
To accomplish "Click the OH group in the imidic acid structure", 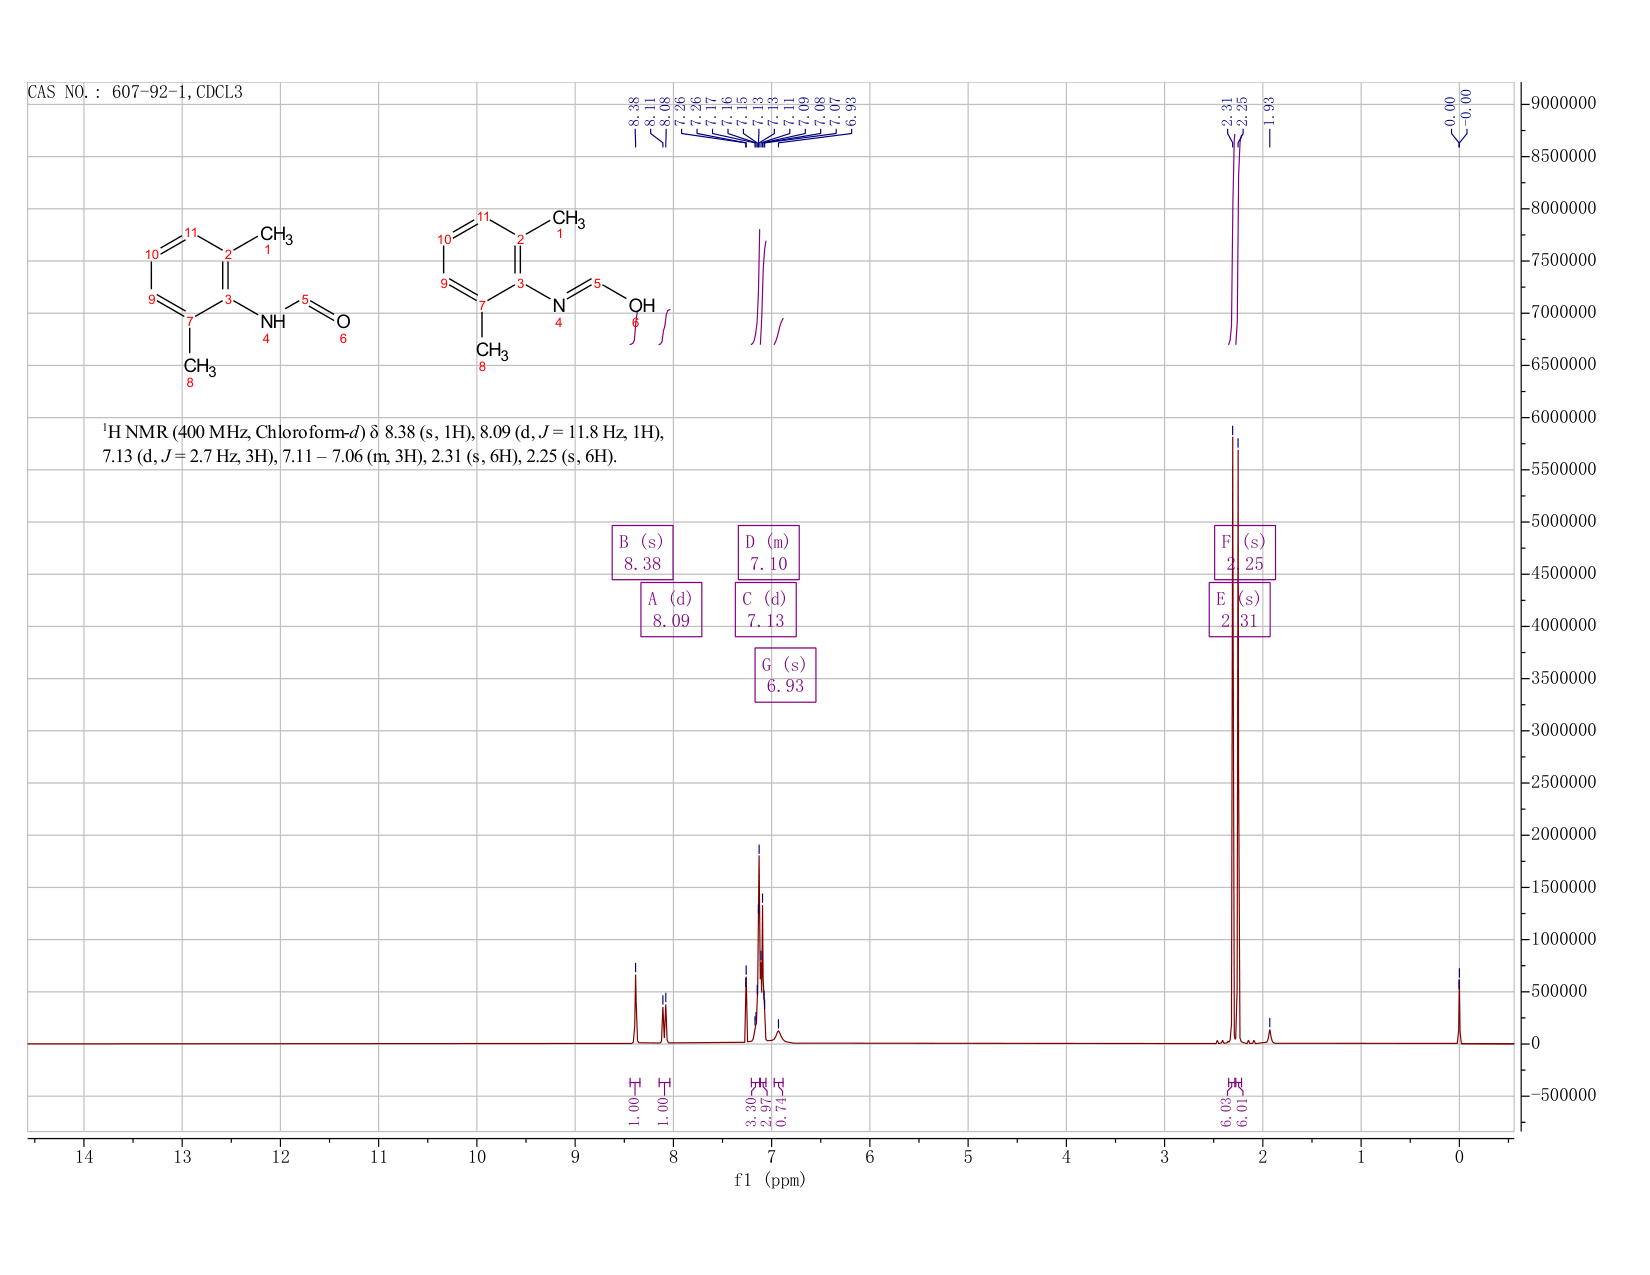I will pyautogui.click(x=642, y=305).
